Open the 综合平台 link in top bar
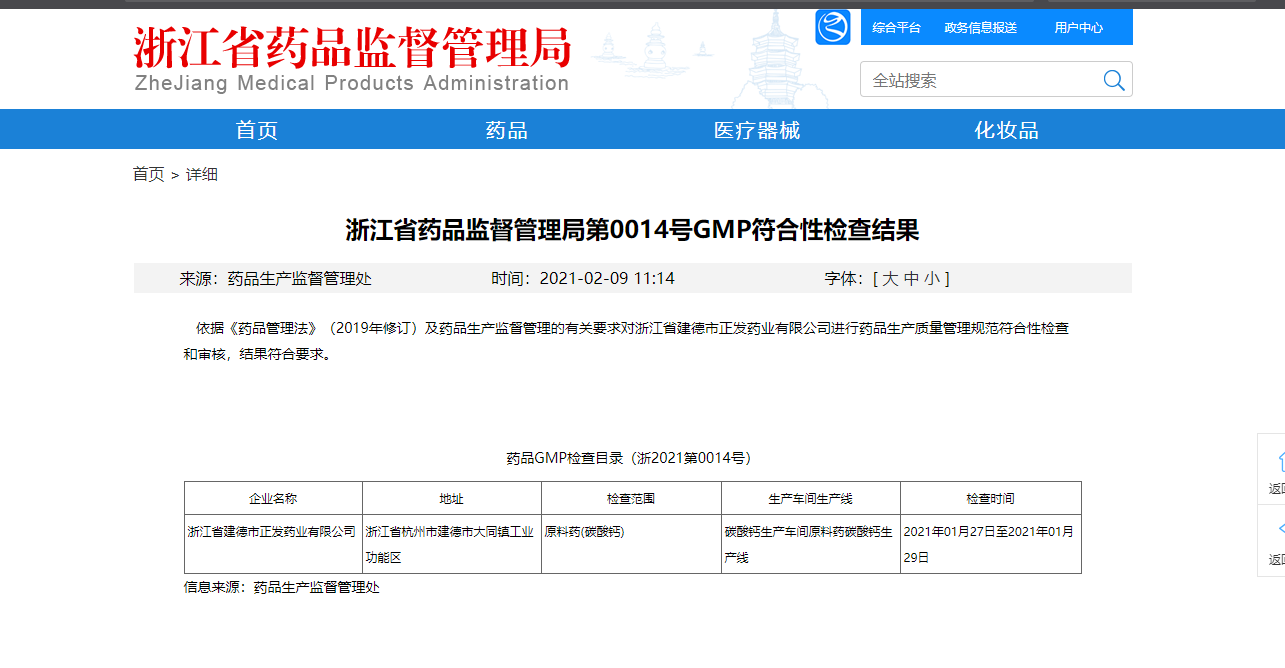Image resolution: width=1285 pixels, height=668 pixels. pos(895,27)
